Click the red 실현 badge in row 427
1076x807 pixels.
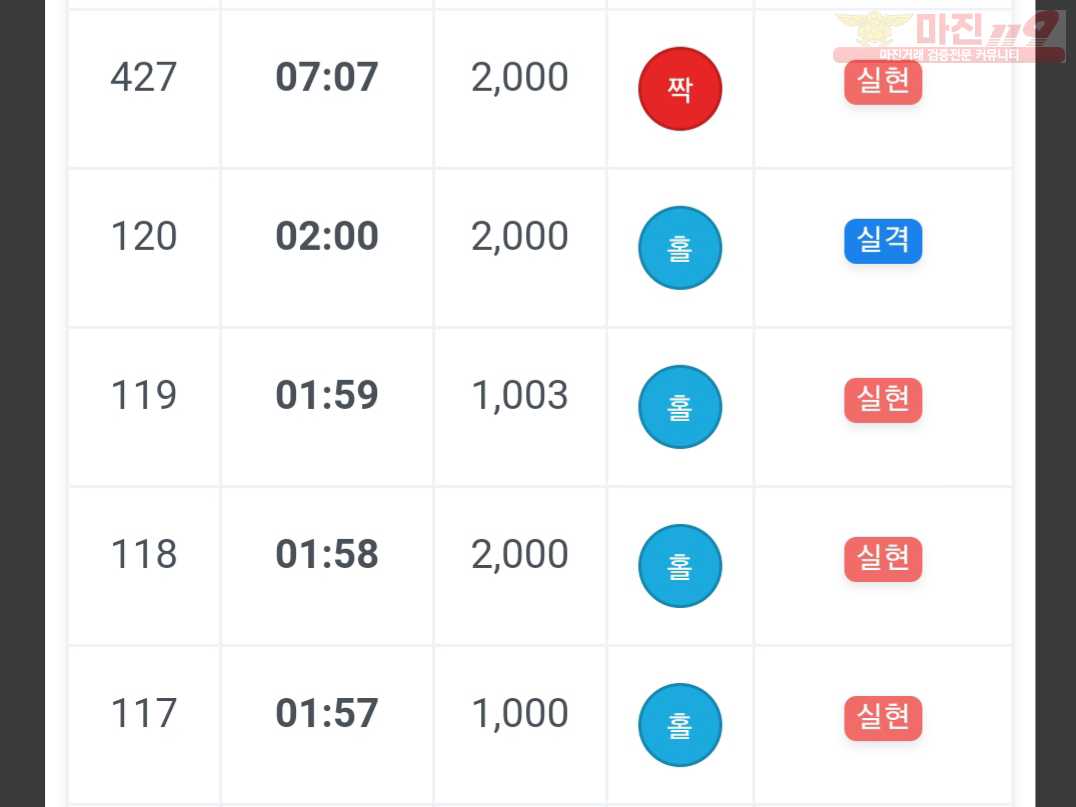882,82
